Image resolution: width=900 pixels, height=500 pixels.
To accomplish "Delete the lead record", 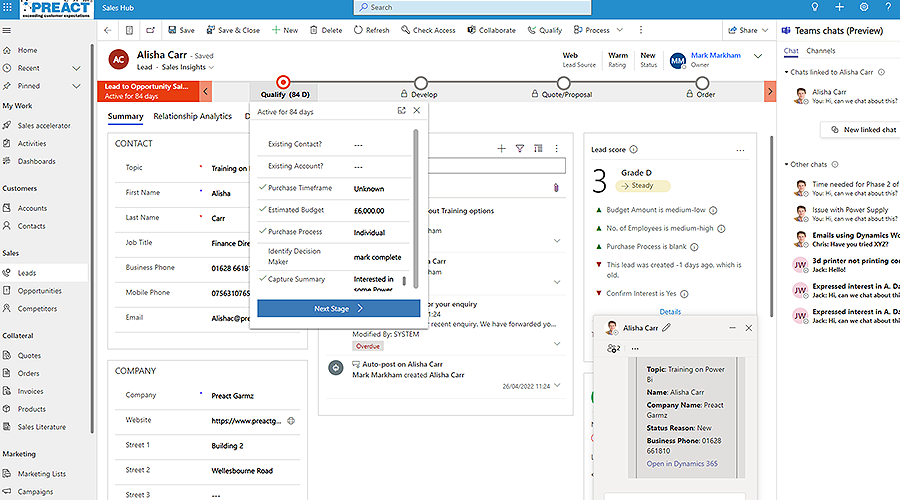I will pos(326,30).
